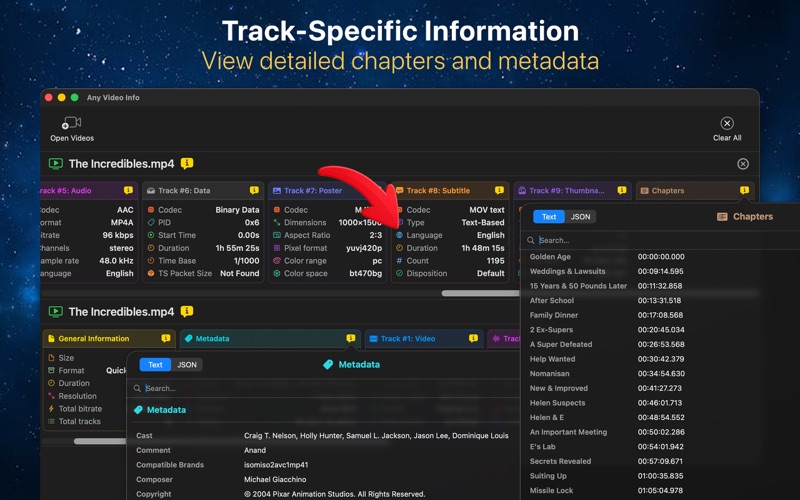This screenshot has height=500, width=800.
Task: Select Text tab in Chapters popover
Action: (x=549, y=217)
